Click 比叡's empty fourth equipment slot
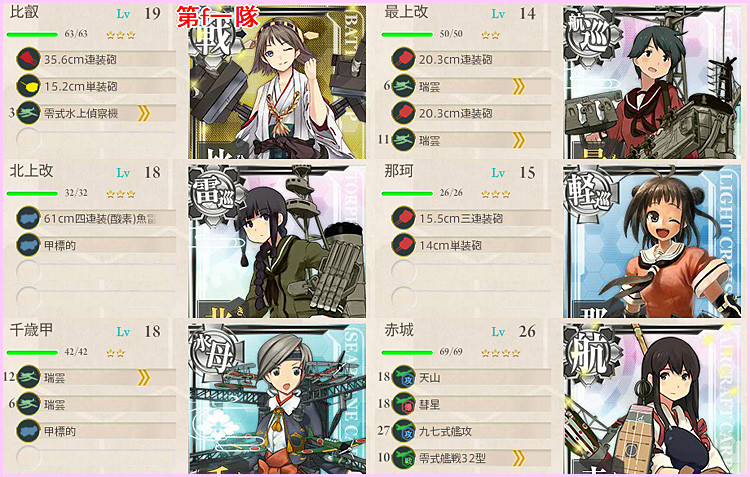This screenshot has width=750, height=477. [96, 140]
